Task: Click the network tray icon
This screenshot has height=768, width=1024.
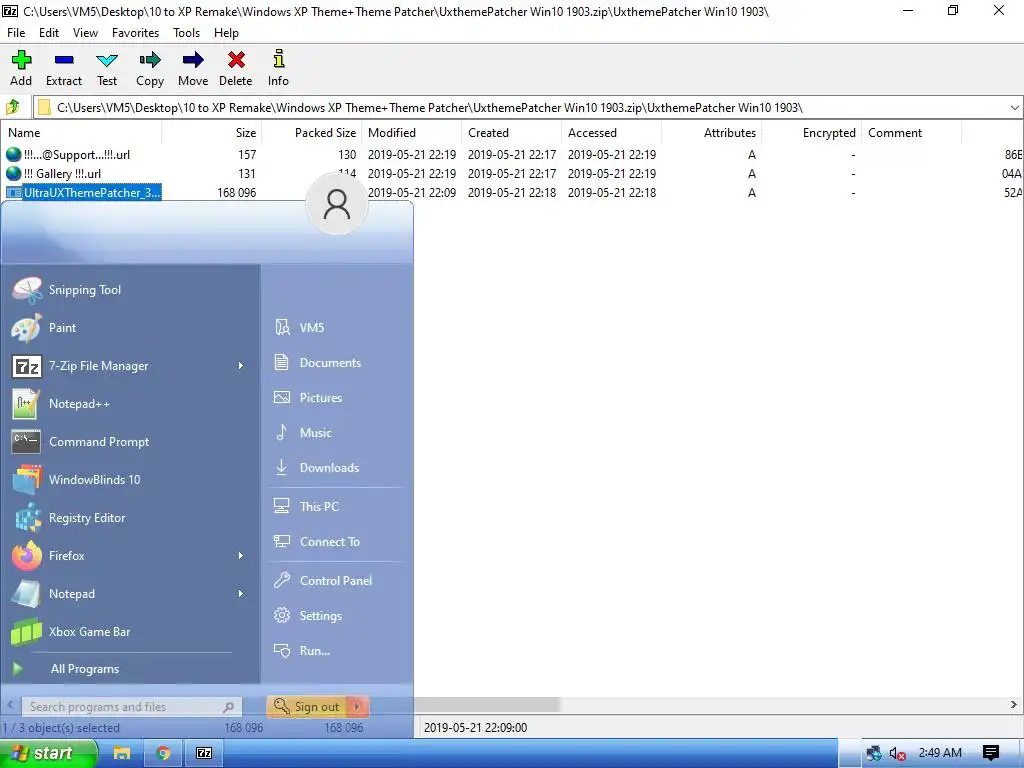Action: tap(874, 753)
